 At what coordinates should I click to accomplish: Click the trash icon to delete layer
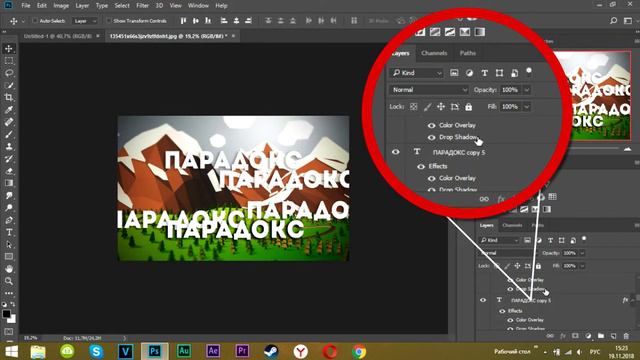[x=626, y=336]
